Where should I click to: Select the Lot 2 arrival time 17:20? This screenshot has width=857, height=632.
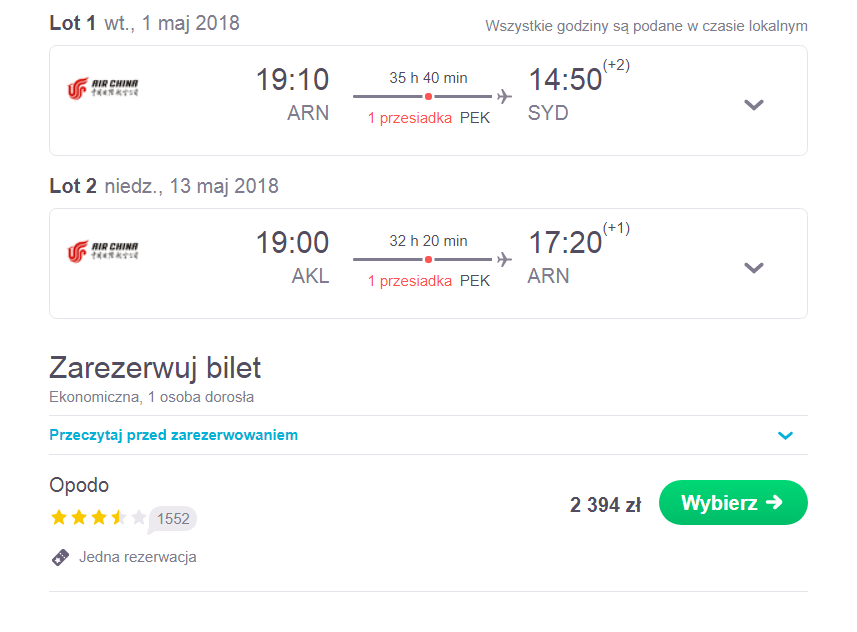565,243
